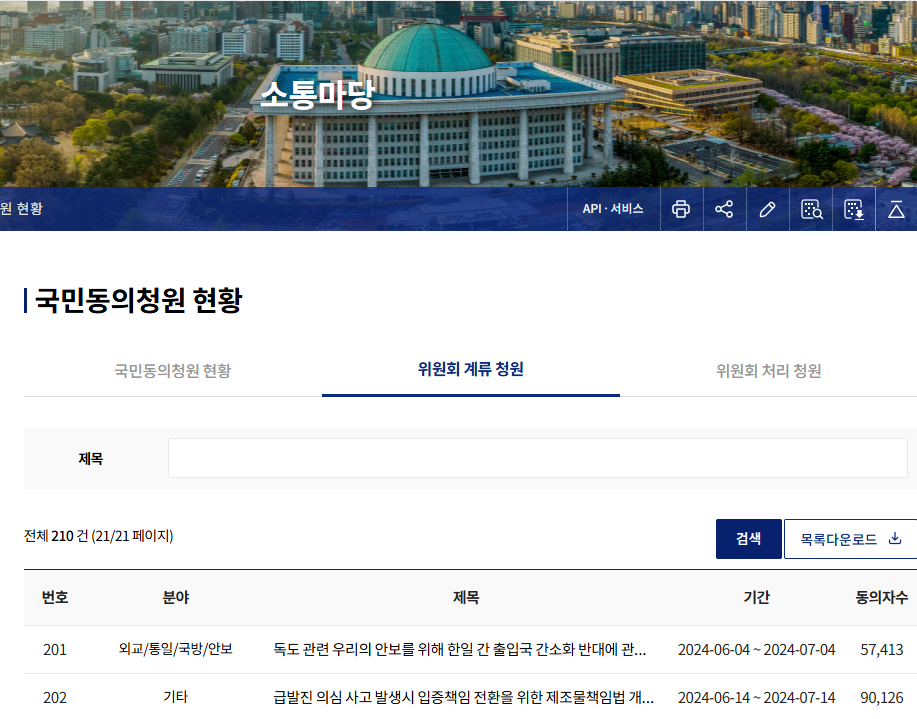Screen dimensions: 917x719
Task: Click the page magnifier search icon
Action: (x=810, y=209)
